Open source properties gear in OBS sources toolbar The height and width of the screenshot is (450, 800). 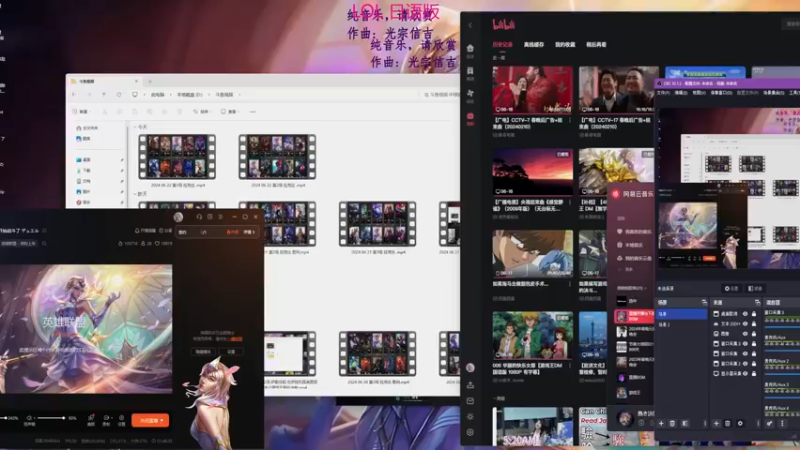(x=740, y=423)
